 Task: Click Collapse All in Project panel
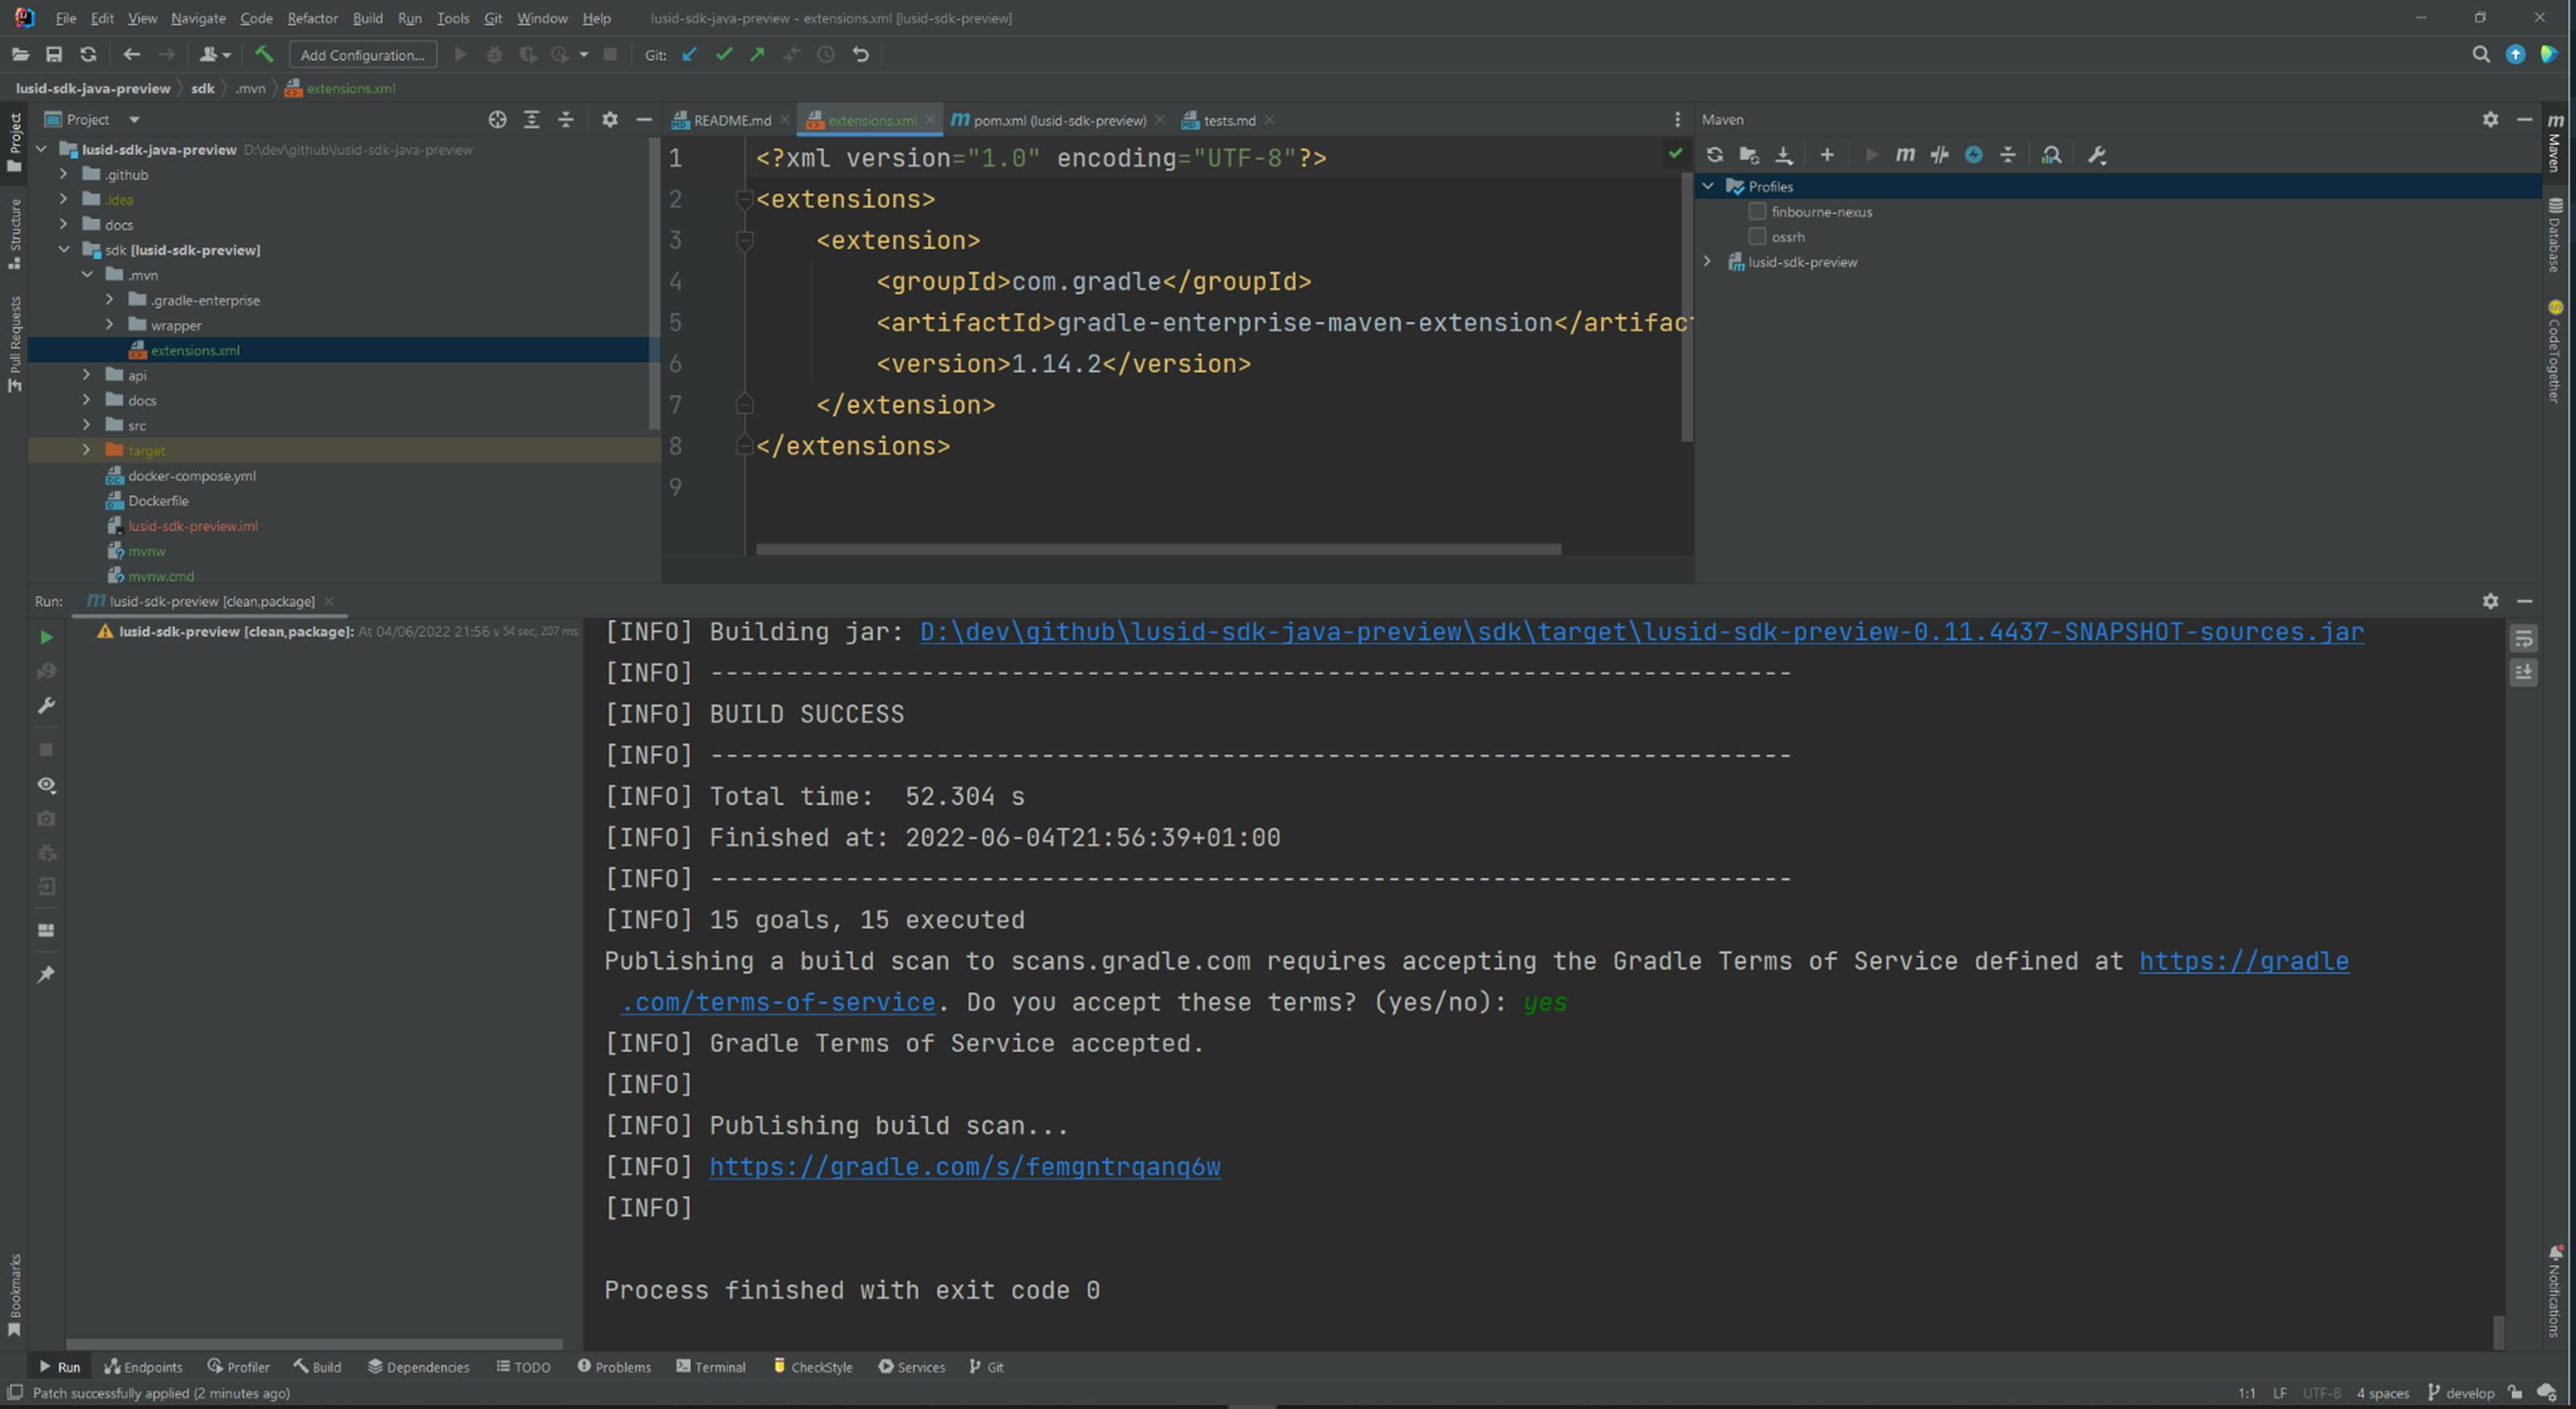point(566,120)
